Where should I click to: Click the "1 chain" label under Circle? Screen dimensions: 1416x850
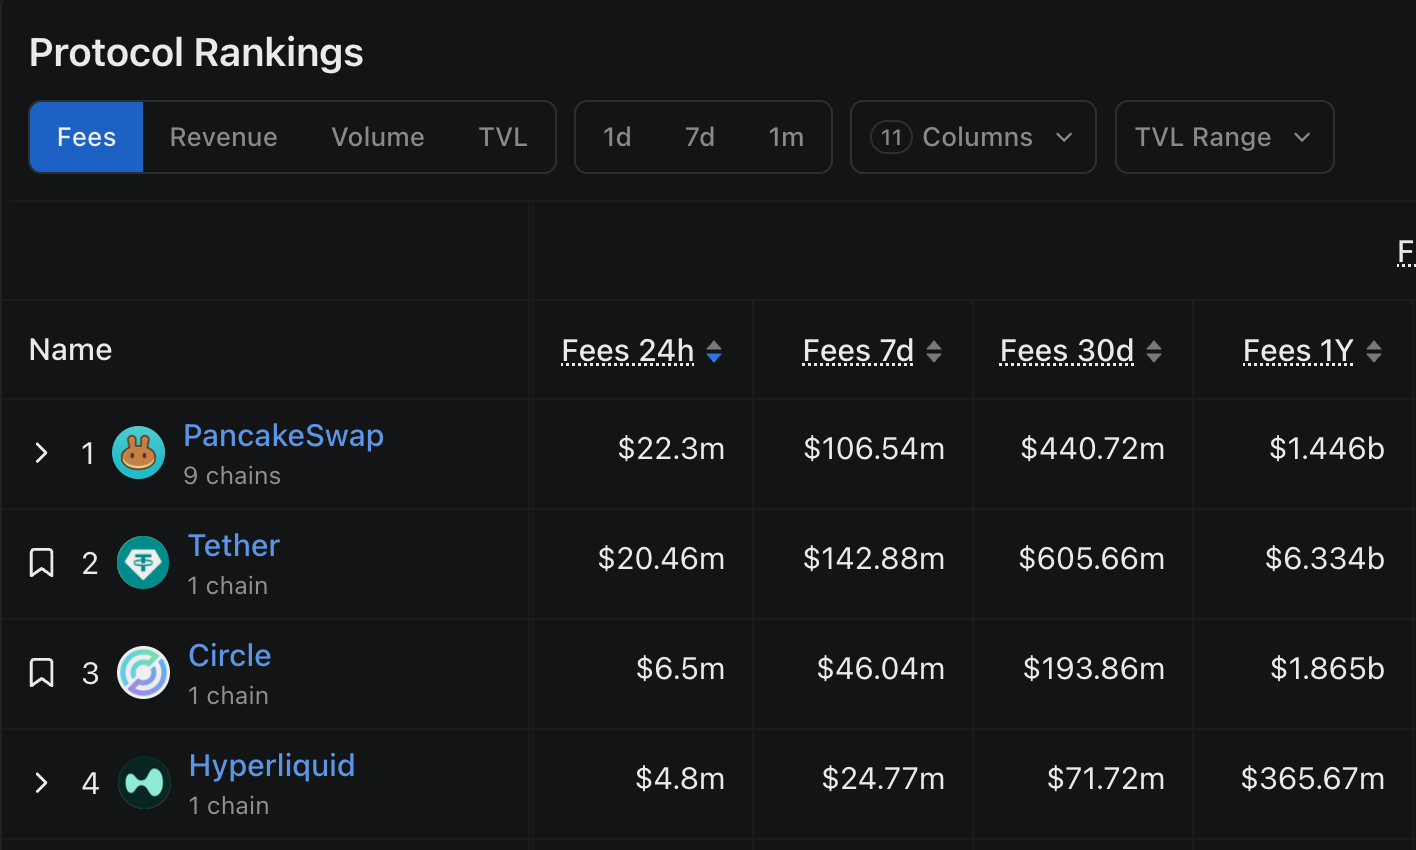(228, 696)
